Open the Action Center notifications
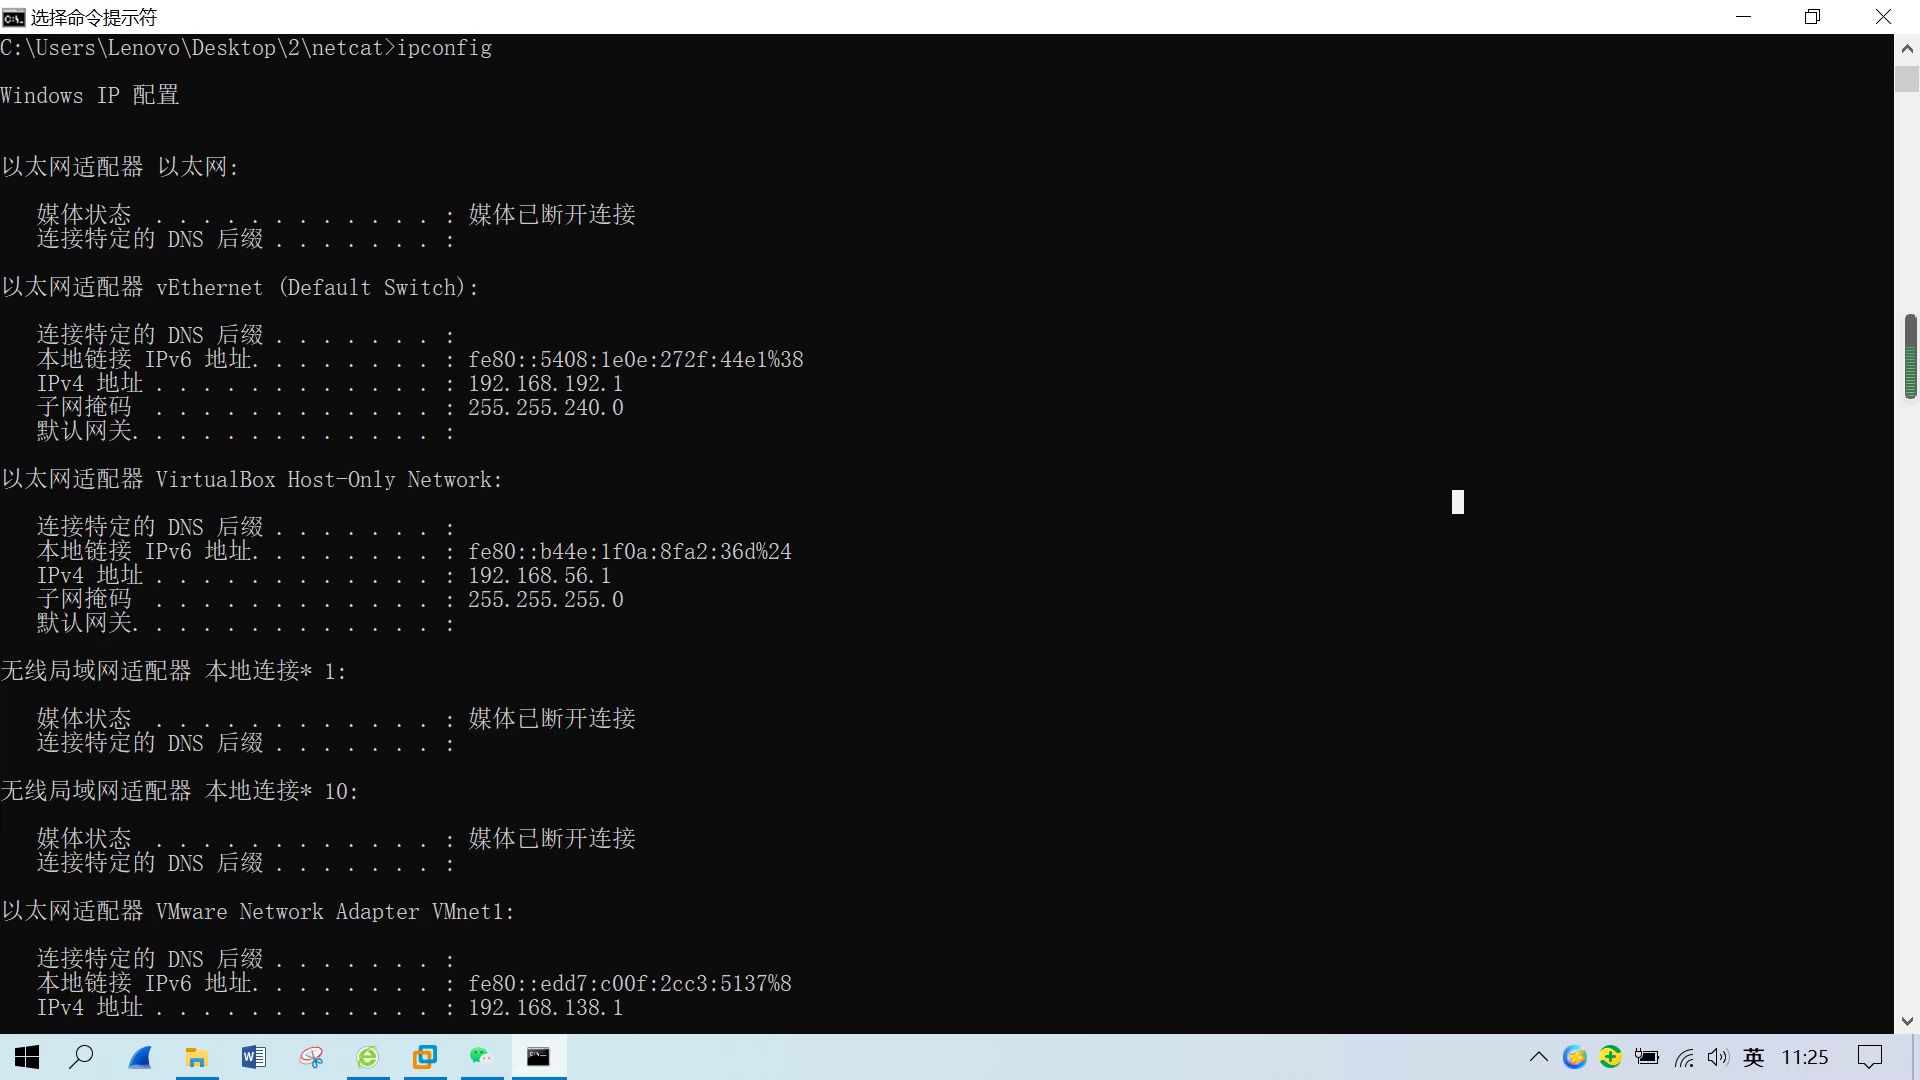Image resolution: width=1920 pixels, height=1080 pixels. pyautogui.click(x=1869, y=1057)
